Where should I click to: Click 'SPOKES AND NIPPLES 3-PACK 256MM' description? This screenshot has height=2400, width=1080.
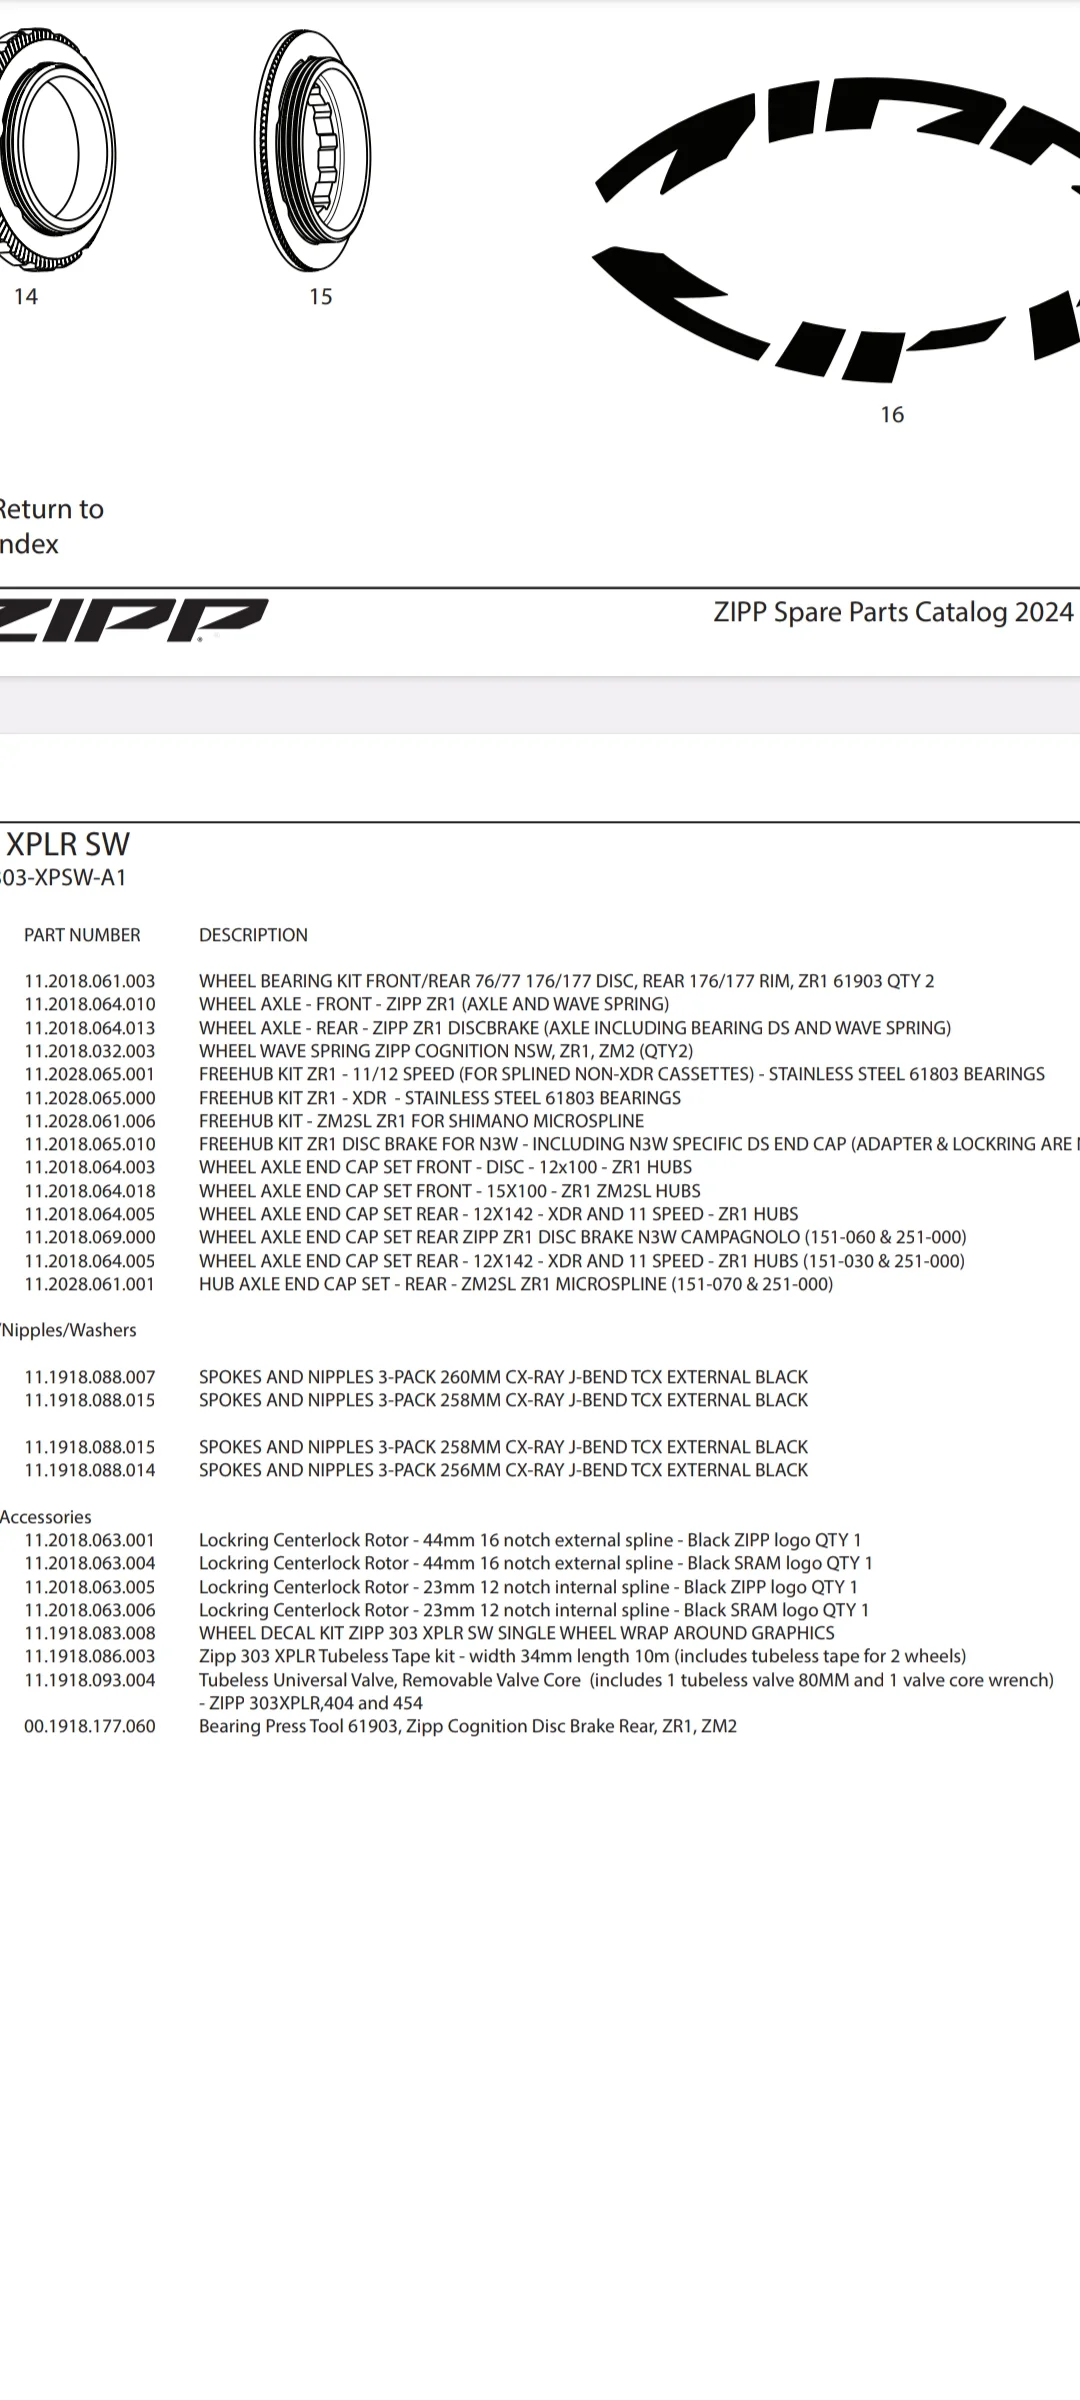click(503, 1470)
